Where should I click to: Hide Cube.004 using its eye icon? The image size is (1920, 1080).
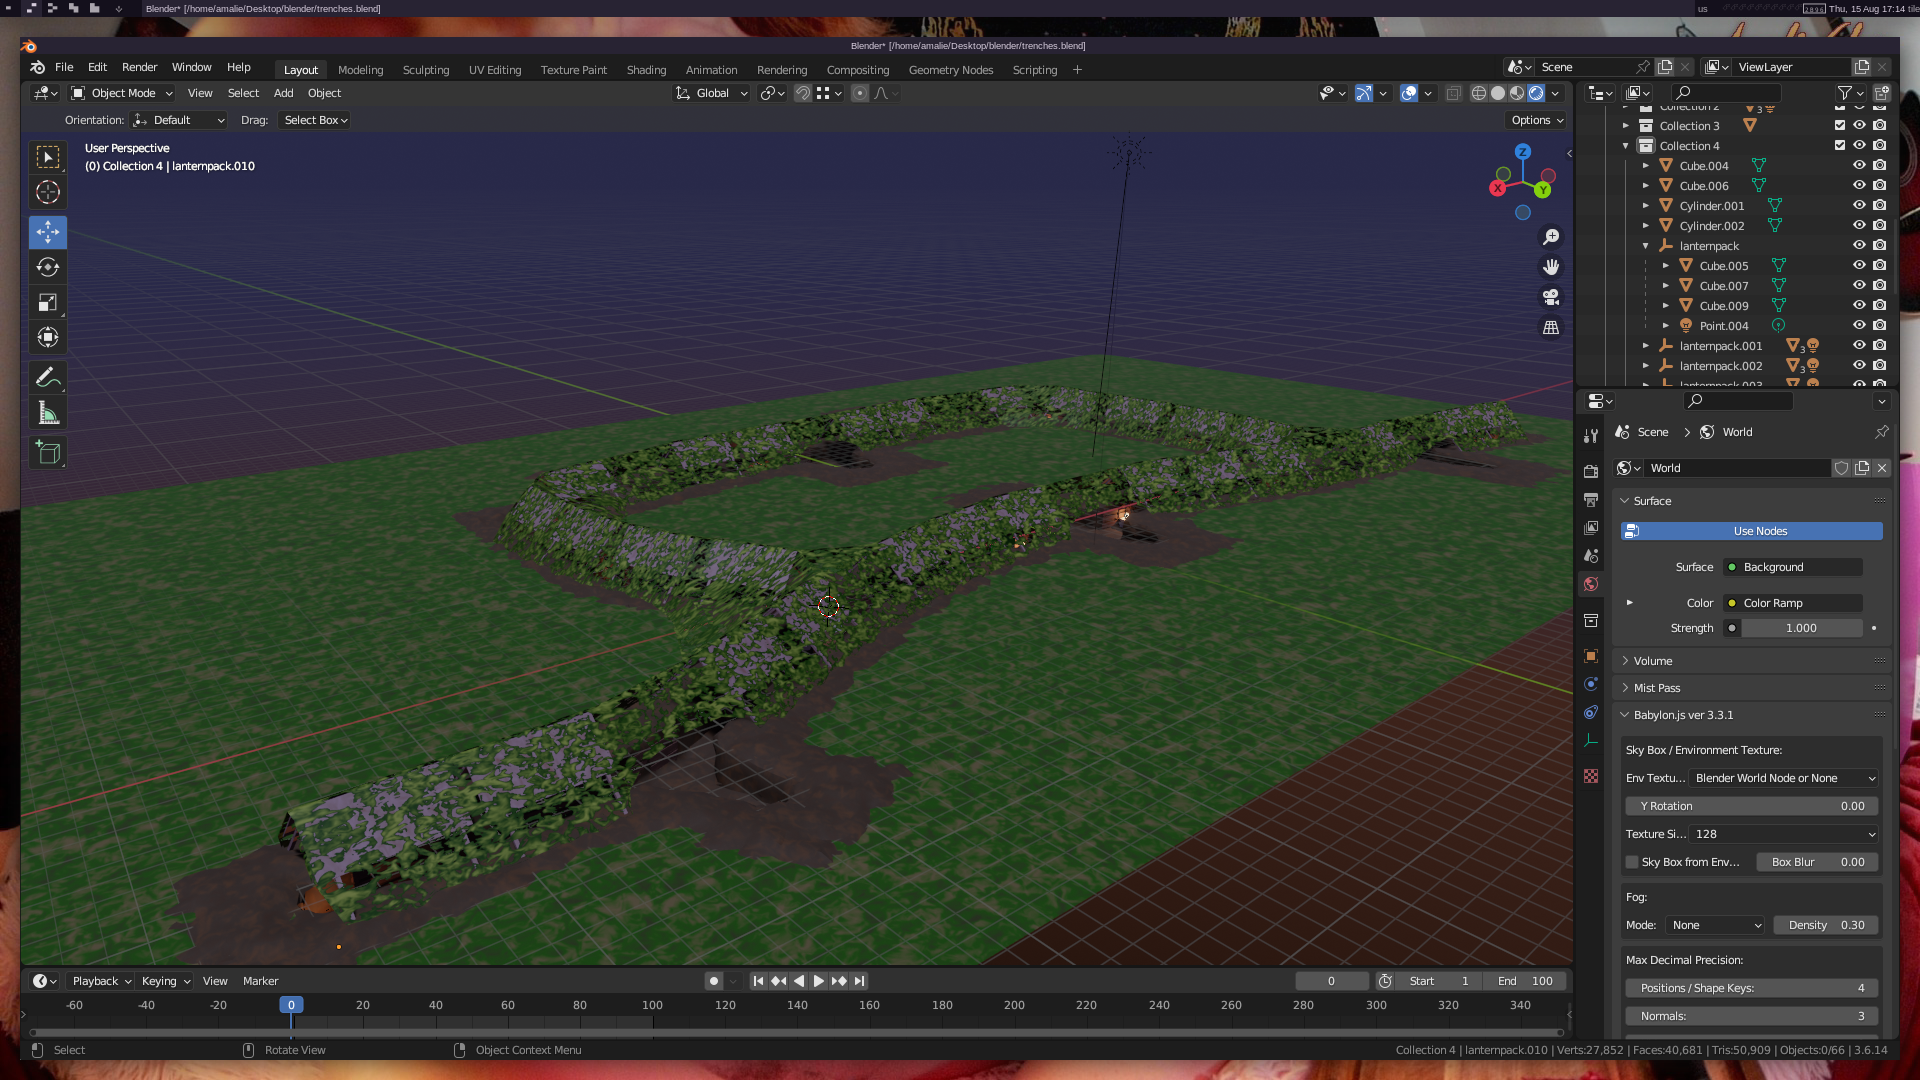coord(1859,166)
